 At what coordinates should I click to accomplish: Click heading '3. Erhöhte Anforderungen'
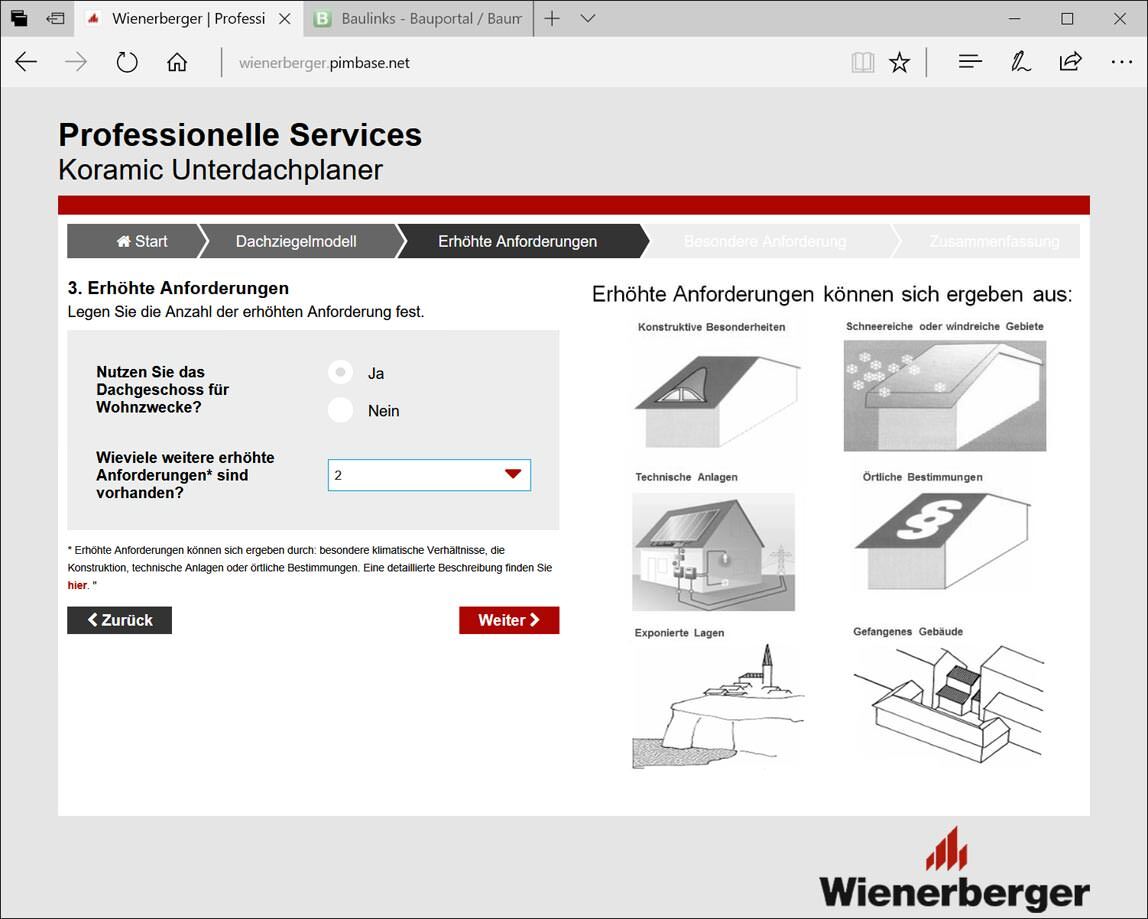point(178,288)
